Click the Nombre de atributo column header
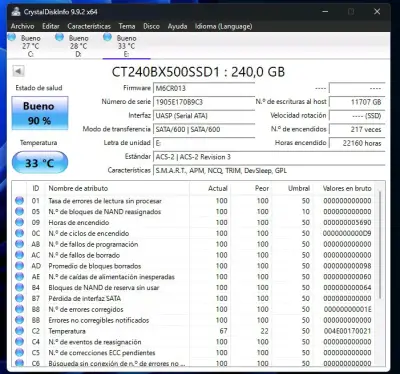 [117, 188]
